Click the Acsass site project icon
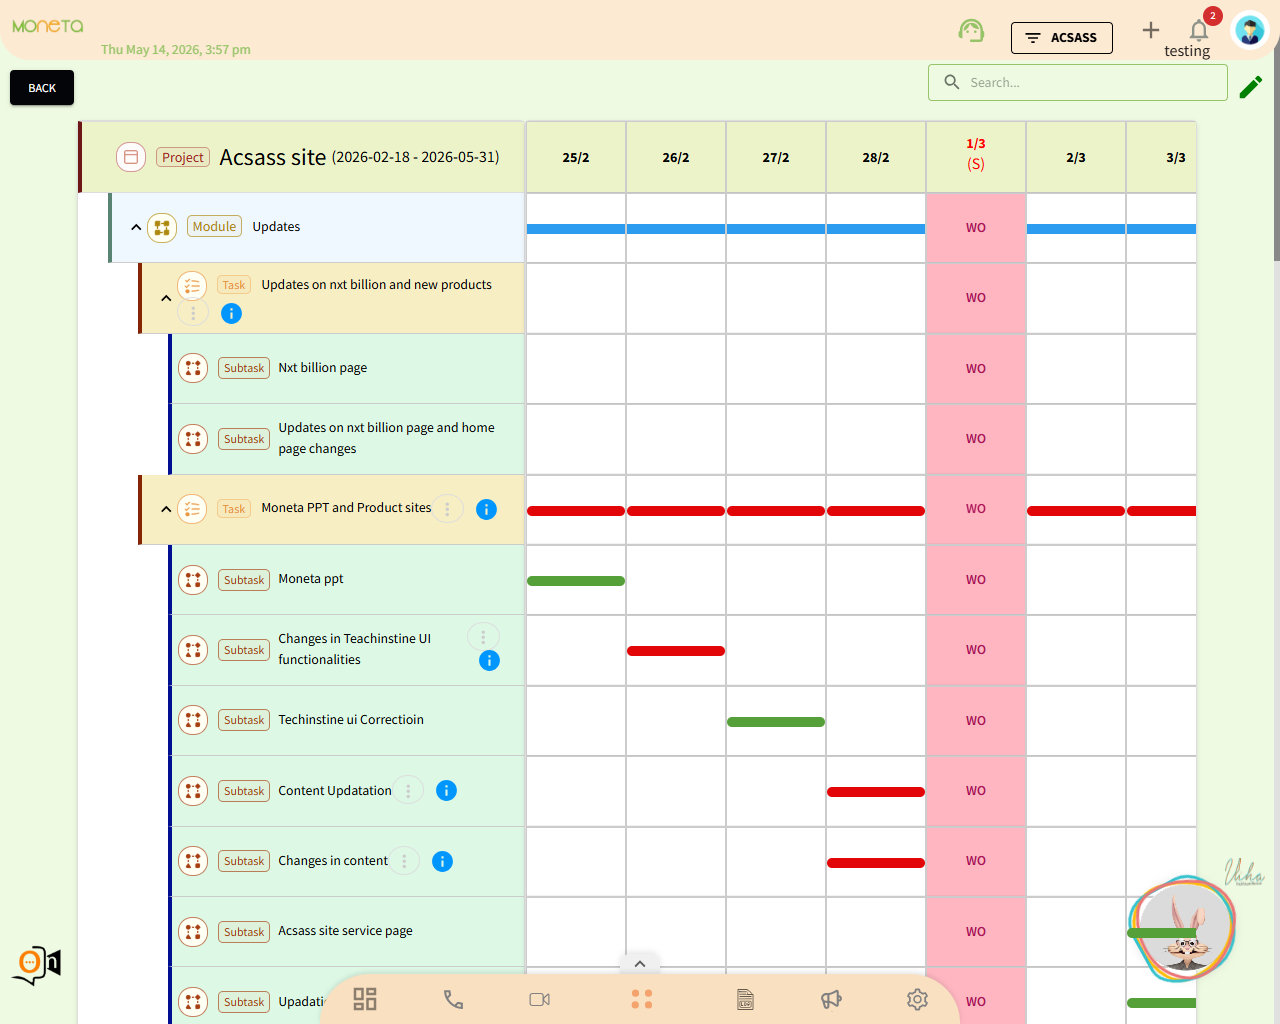Viewport: 1280px width, 1024px height. (131, 157)
